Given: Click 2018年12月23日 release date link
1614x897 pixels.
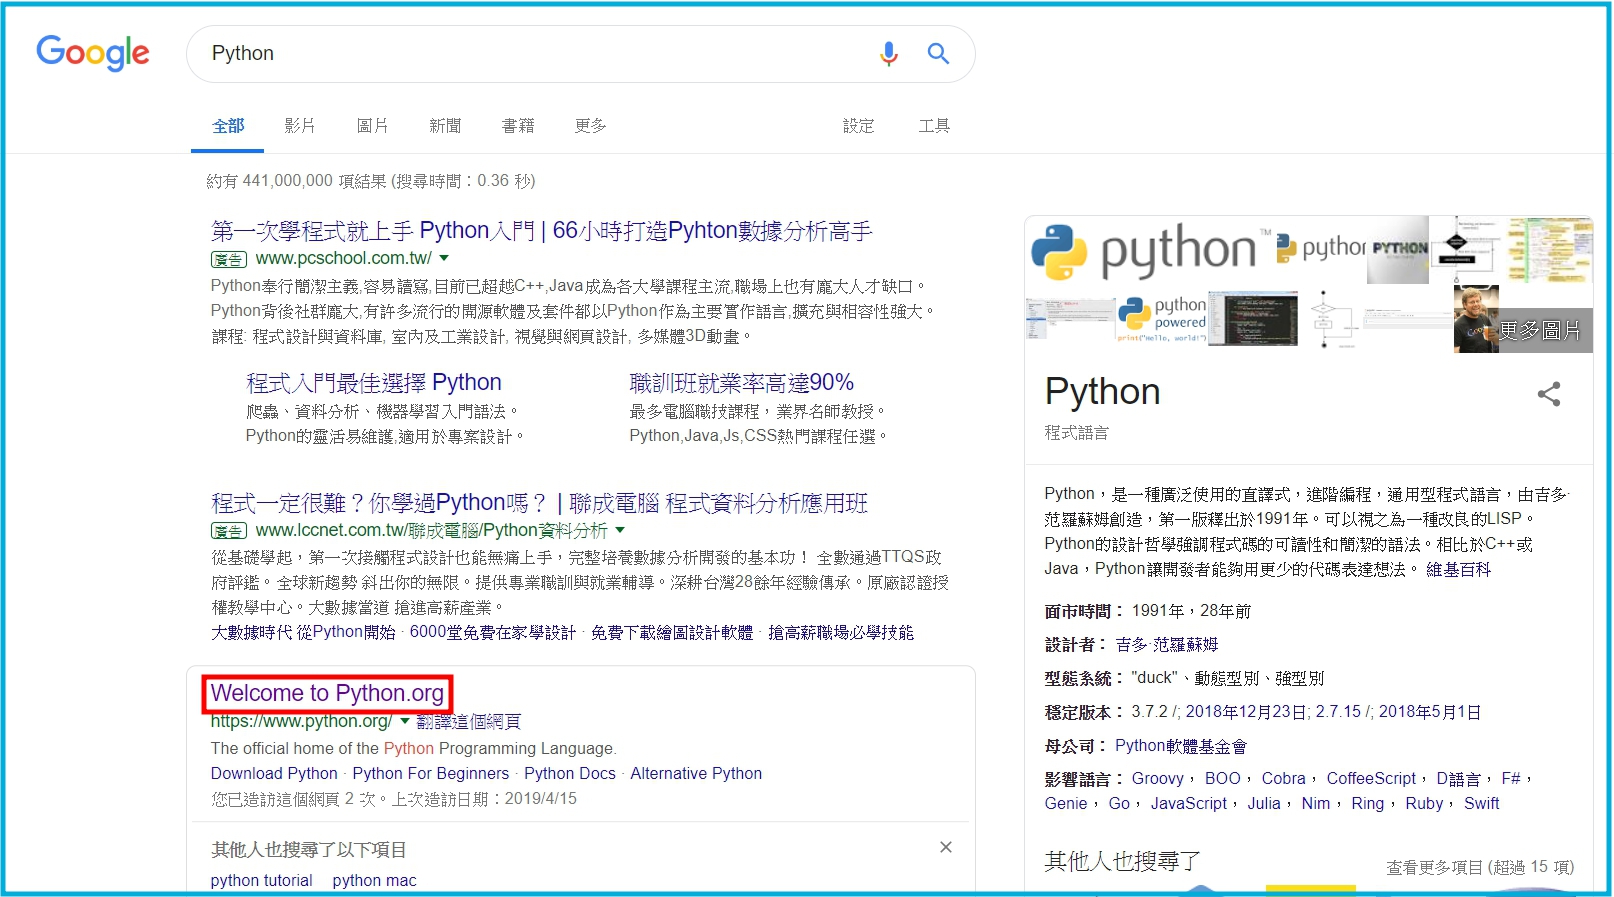Looking at the screenshot, I should point(1247,712).
